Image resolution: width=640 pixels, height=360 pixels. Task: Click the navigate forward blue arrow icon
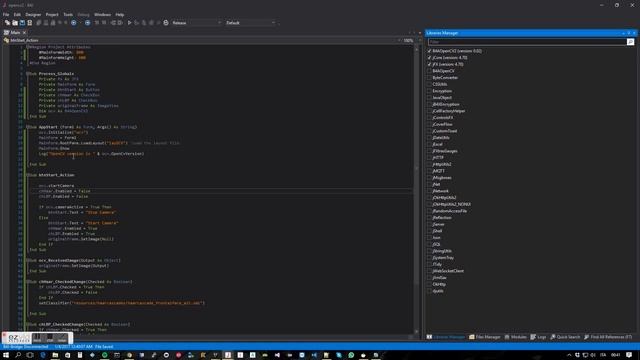tap(87, 23)
